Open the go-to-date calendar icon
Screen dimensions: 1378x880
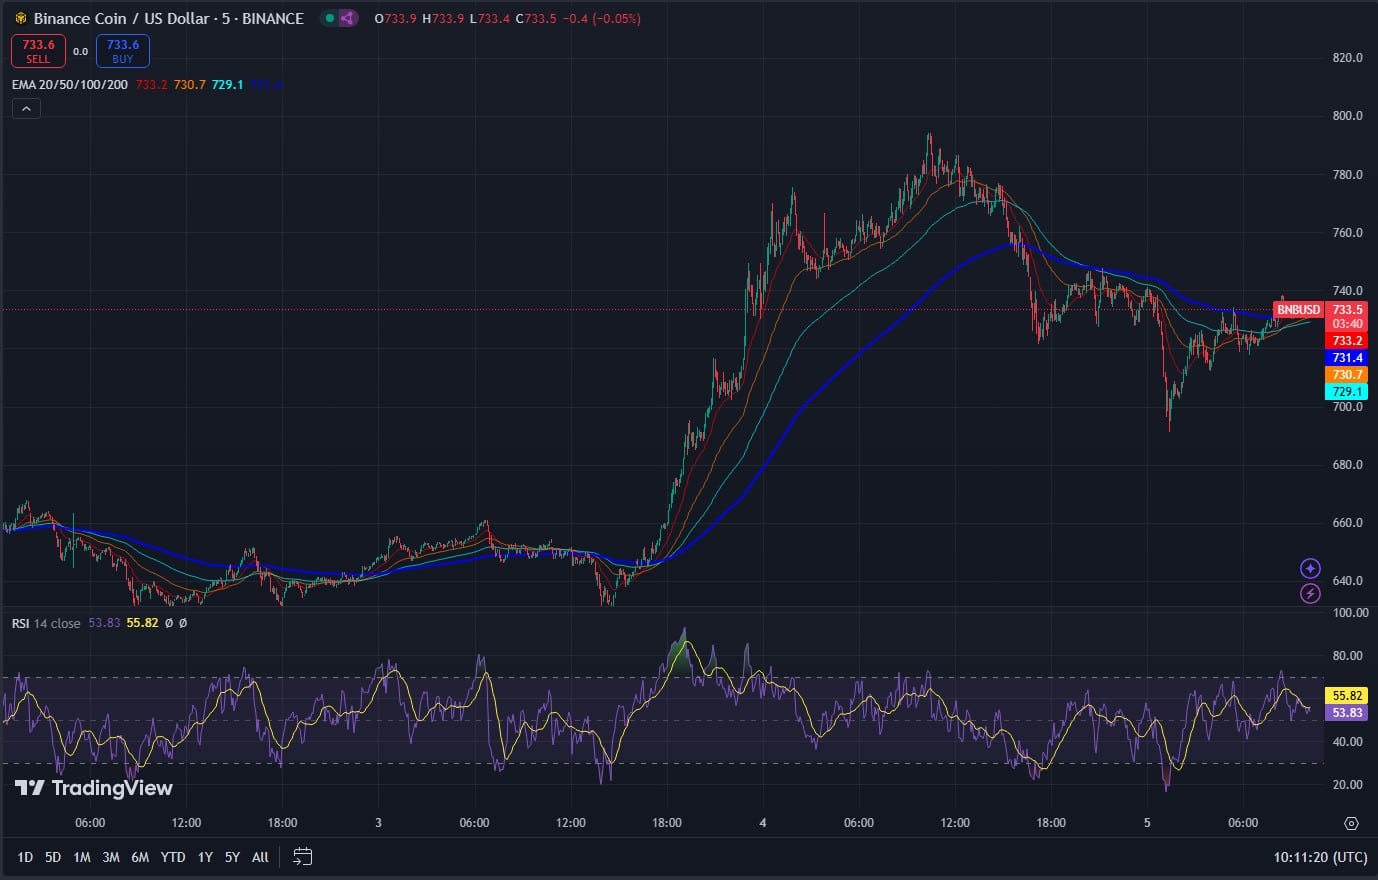[303, 857]
